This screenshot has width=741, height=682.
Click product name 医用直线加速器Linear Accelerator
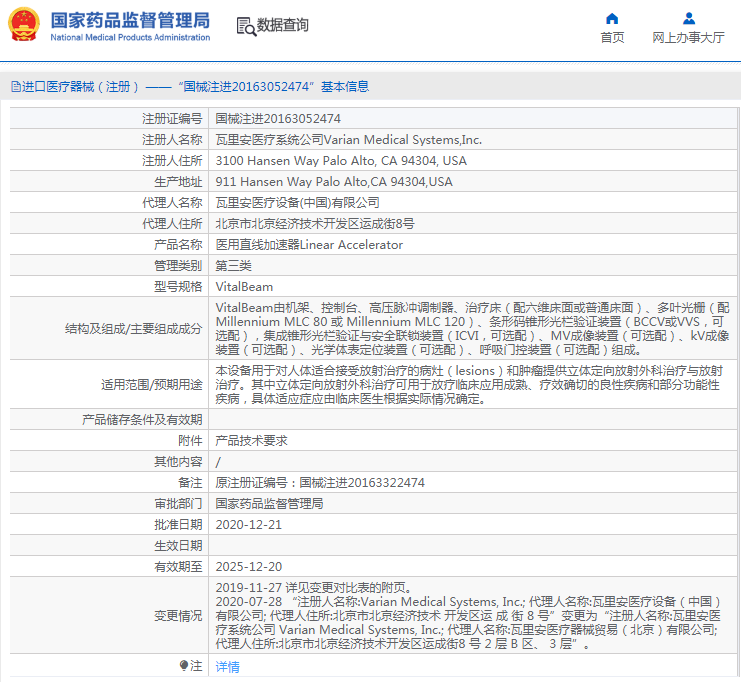[309, 245]
